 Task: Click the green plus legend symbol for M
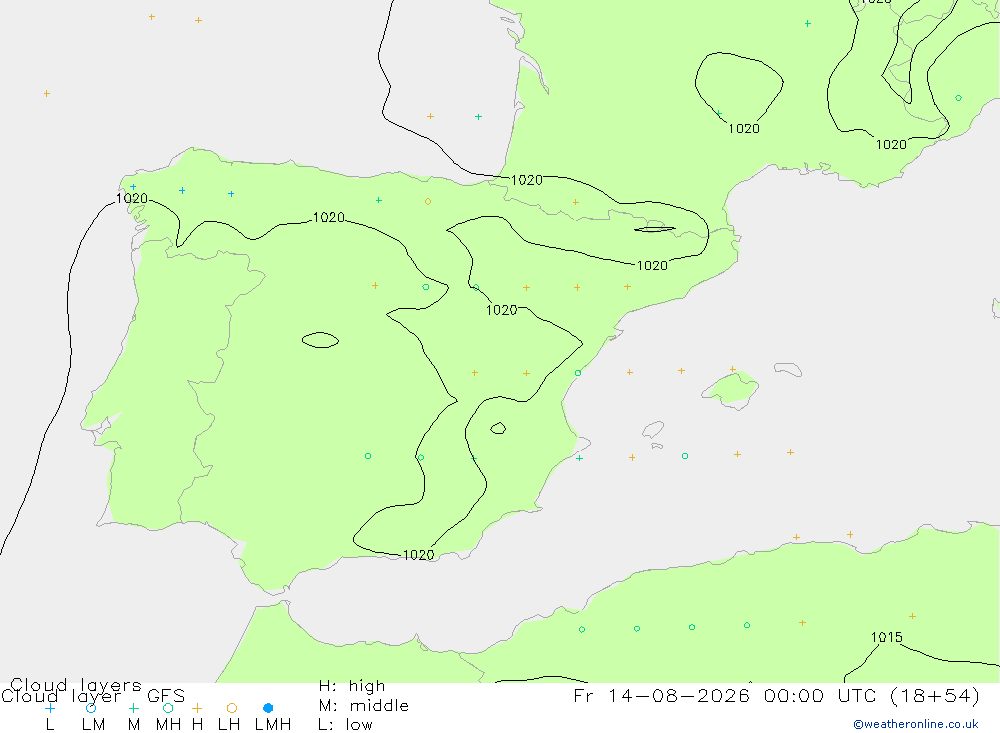(133, 708)
